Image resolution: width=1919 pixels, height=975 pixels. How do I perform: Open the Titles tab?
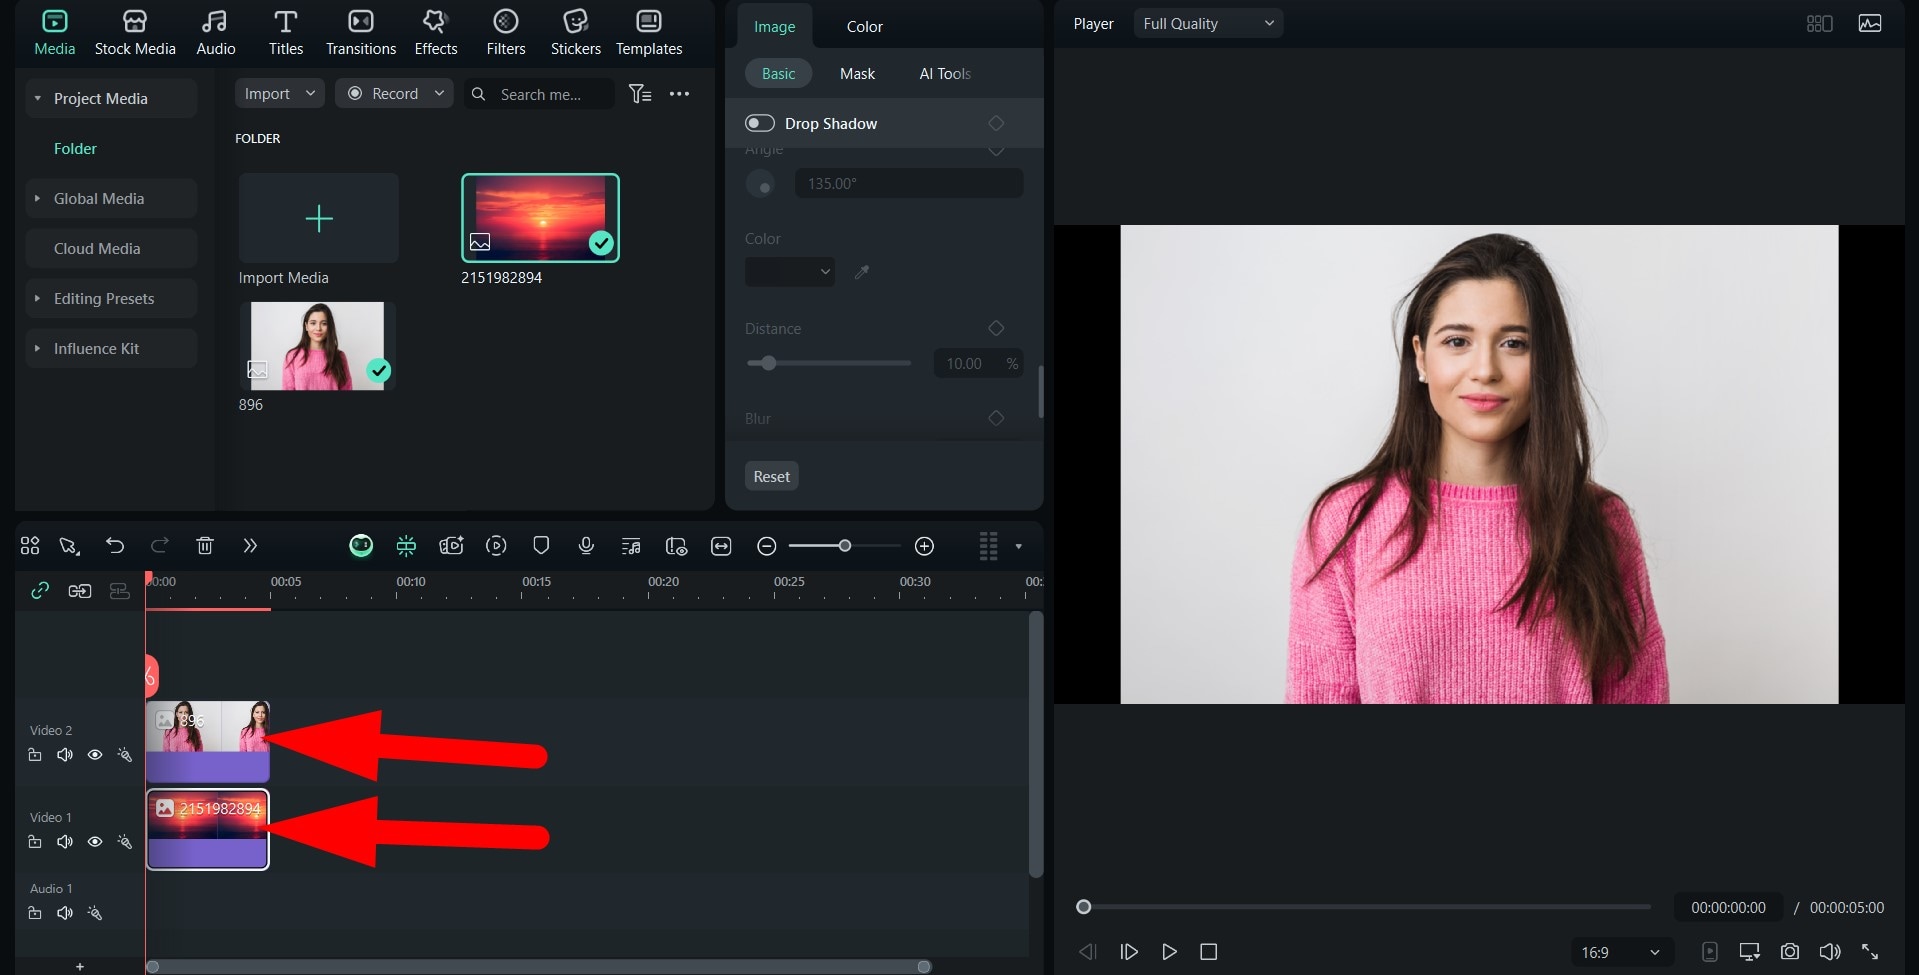(x=285, y=33)
